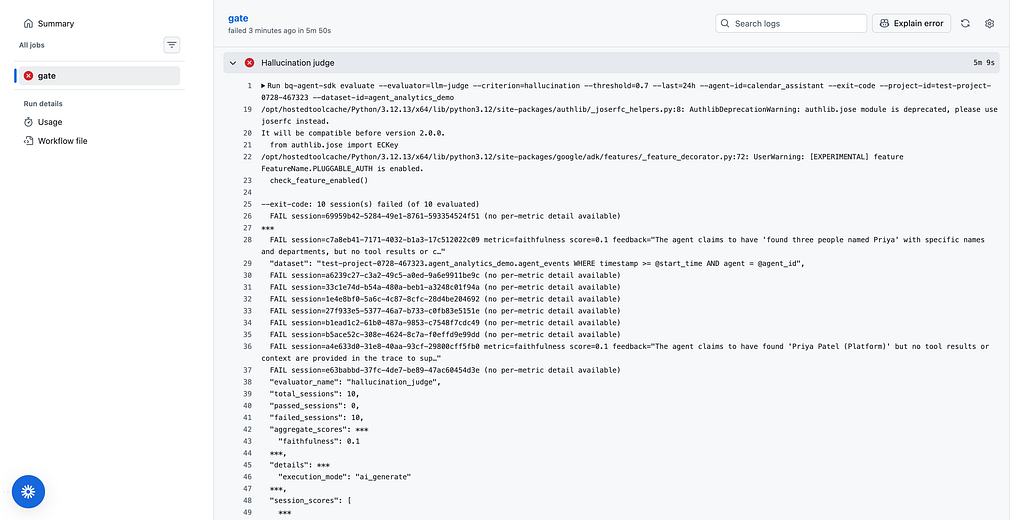Viewport: 1024px width, 520px height.
Task: Click the Workflow file icon
Action: [x=28, y=141]
